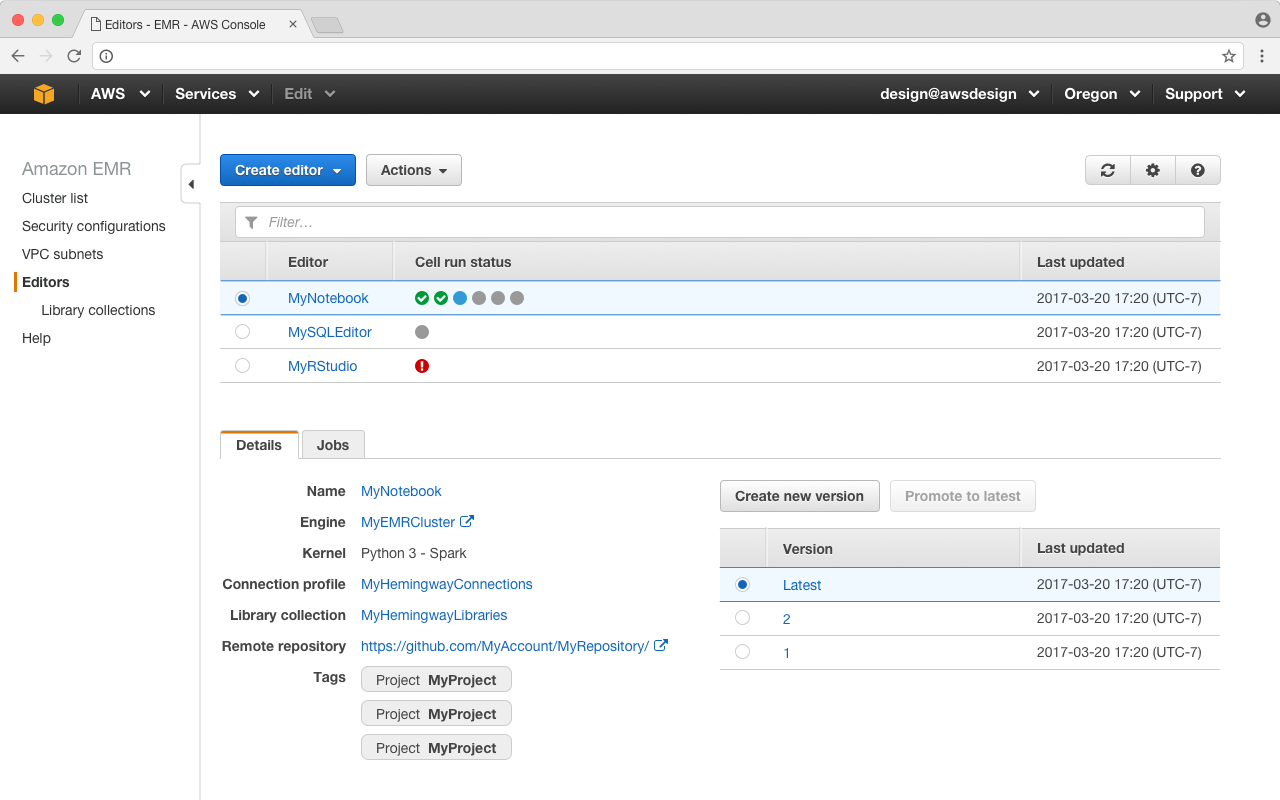Click the site information icon in address bar
The height and width of the screenshot is (800, 1280).
pos(107,56)
